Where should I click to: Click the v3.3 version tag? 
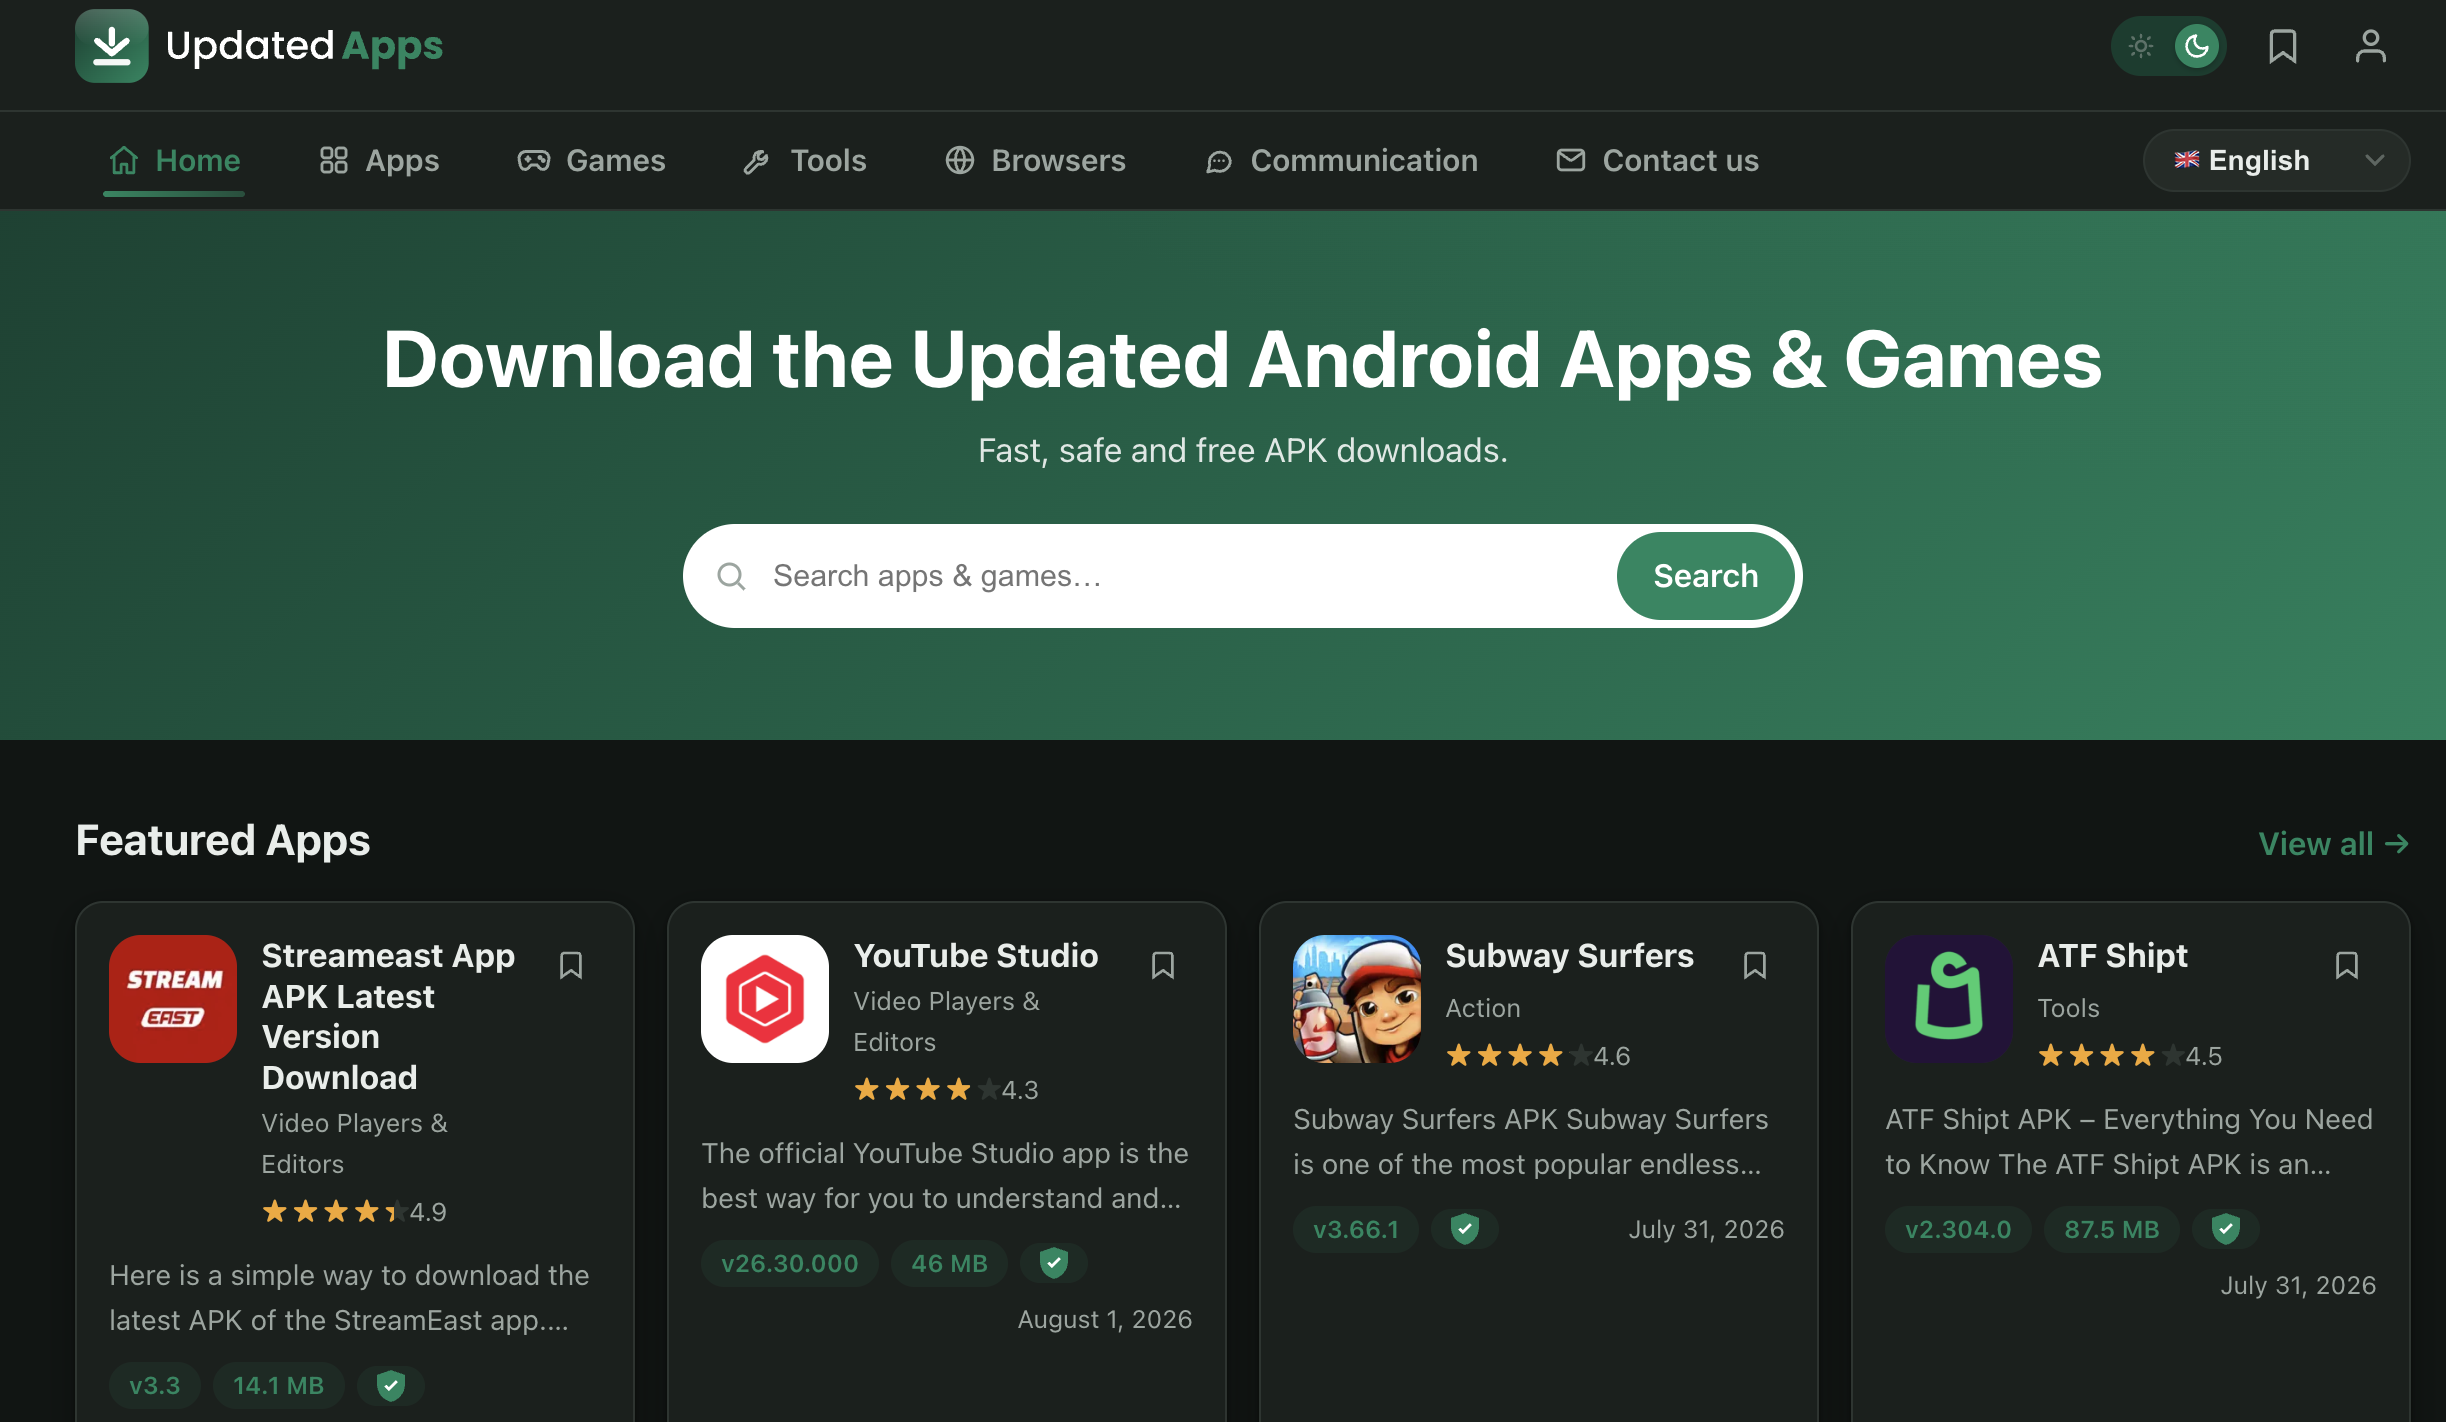(x=155, y=1385)
